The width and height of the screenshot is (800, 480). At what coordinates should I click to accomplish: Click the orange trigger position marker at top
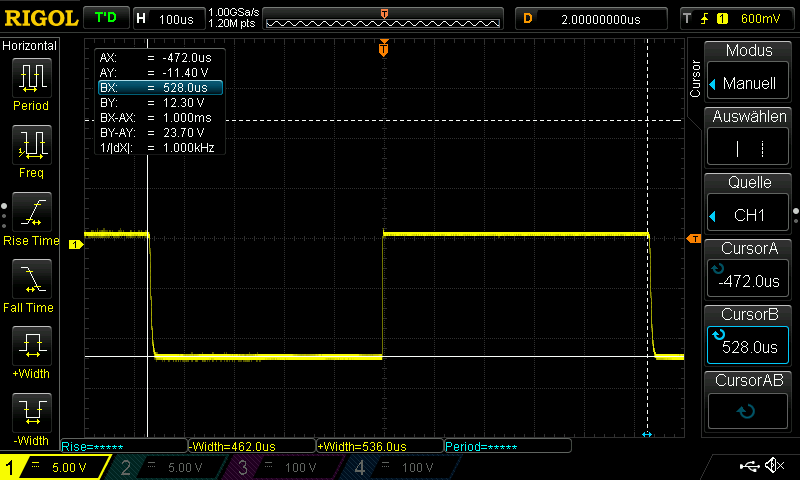[384, 48]
